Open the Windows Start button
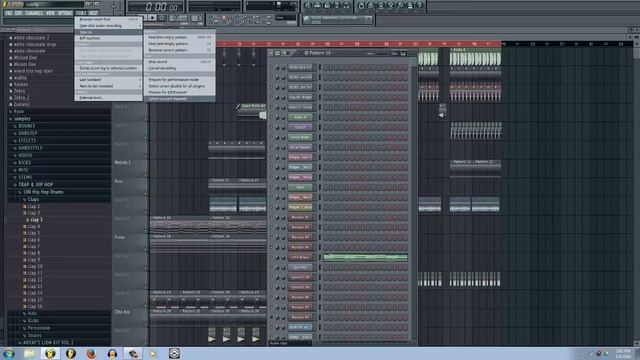640x360 pixels. [9, 353]
